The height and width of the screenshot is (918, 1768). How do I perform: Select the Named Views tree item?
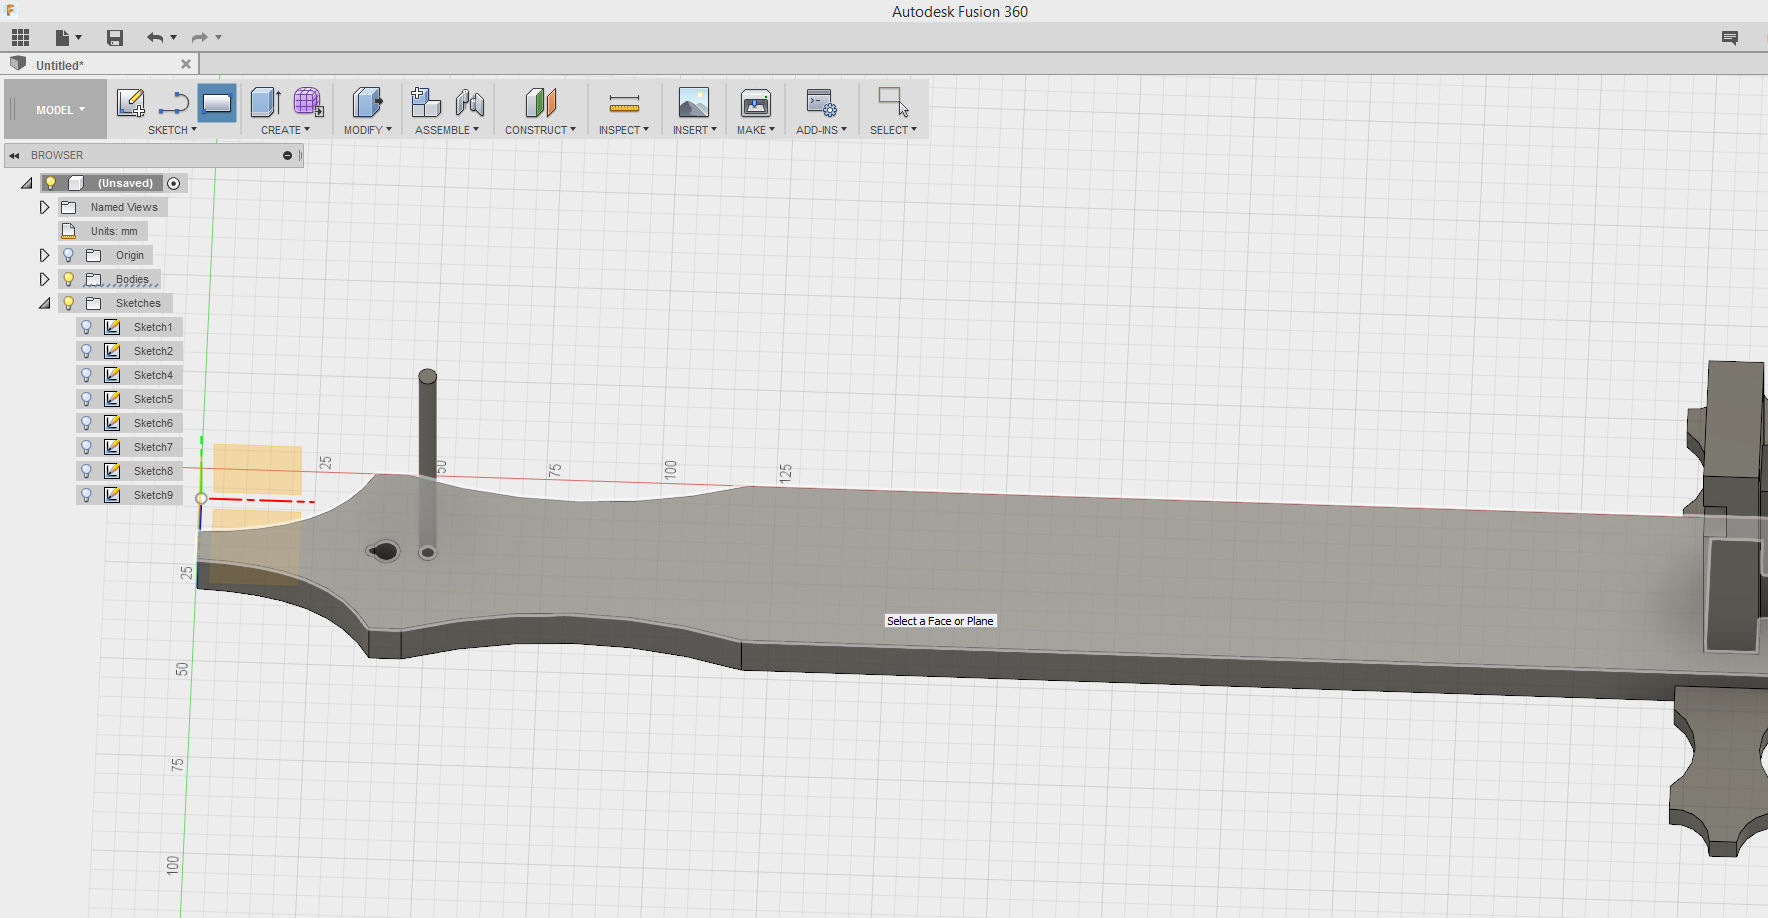(124, 207)
